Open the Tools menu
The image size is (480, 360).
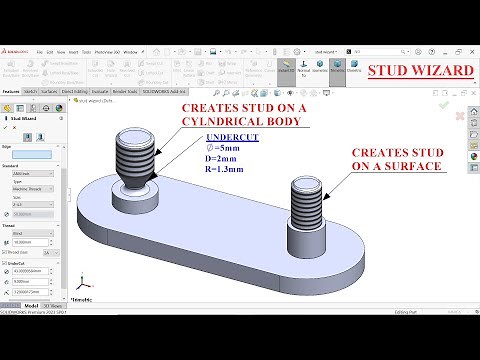tap(86, 52)
